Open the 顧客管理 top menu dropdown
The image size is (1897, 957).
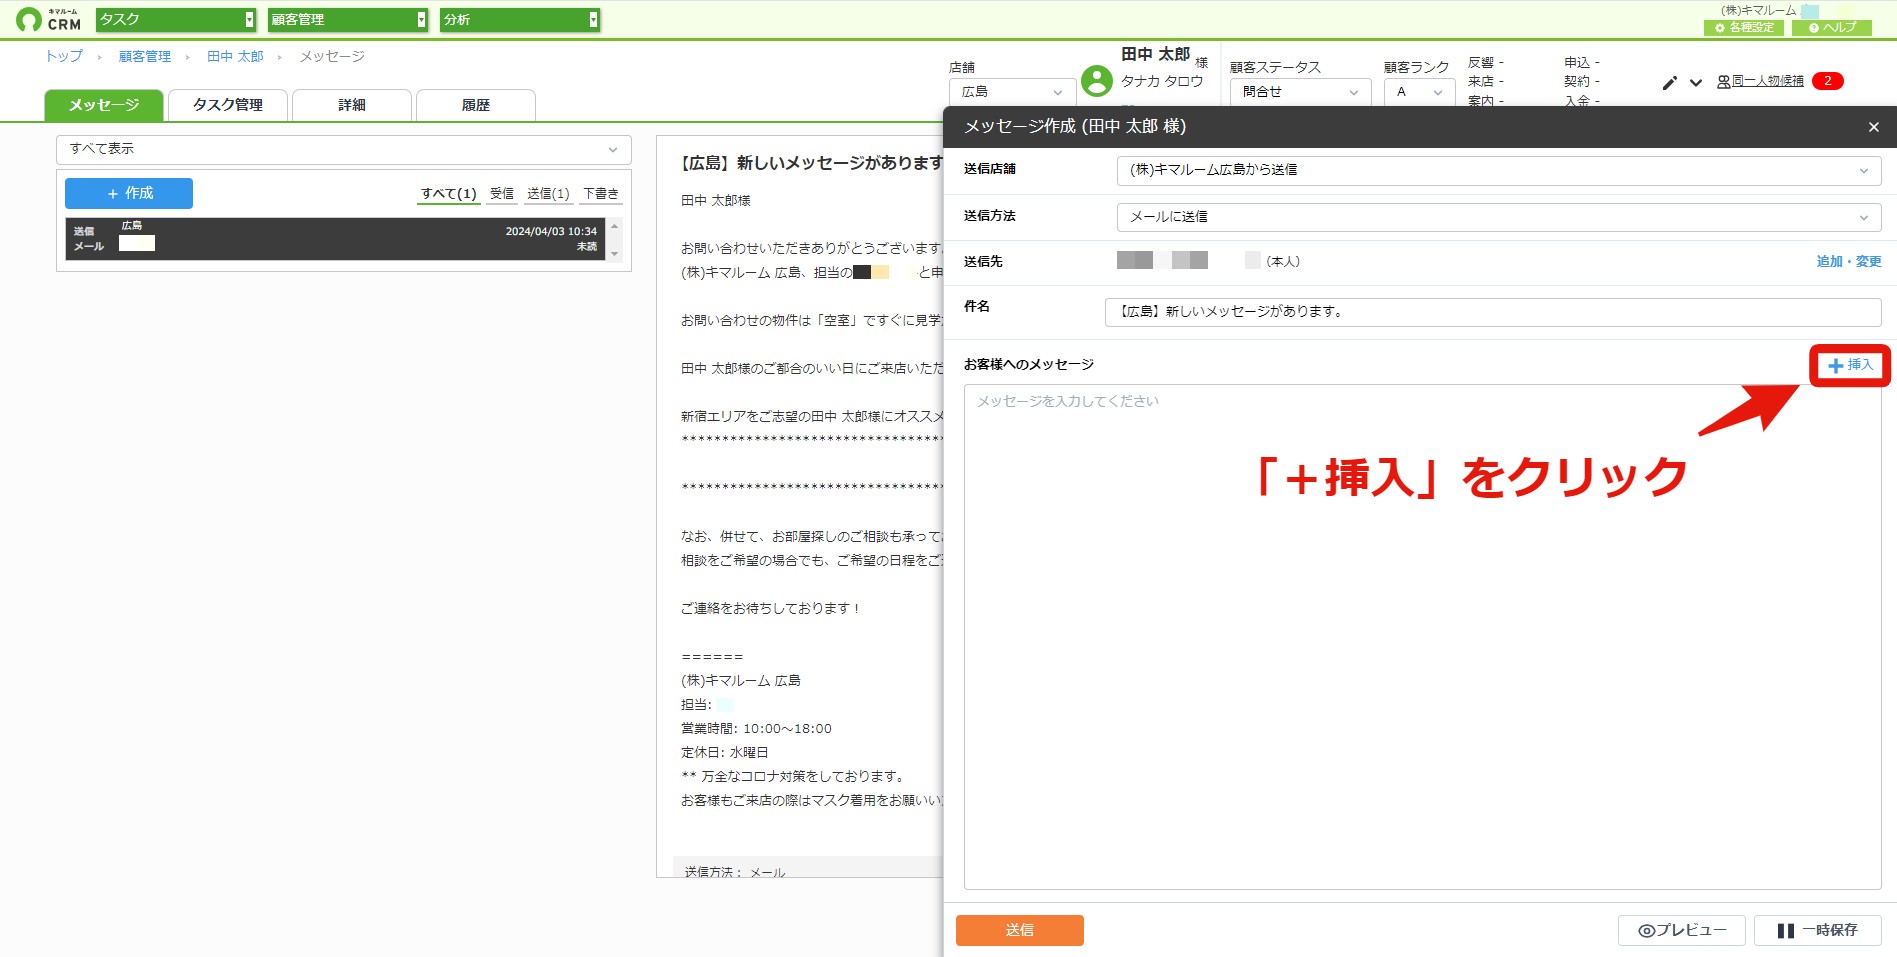point(348,19)
